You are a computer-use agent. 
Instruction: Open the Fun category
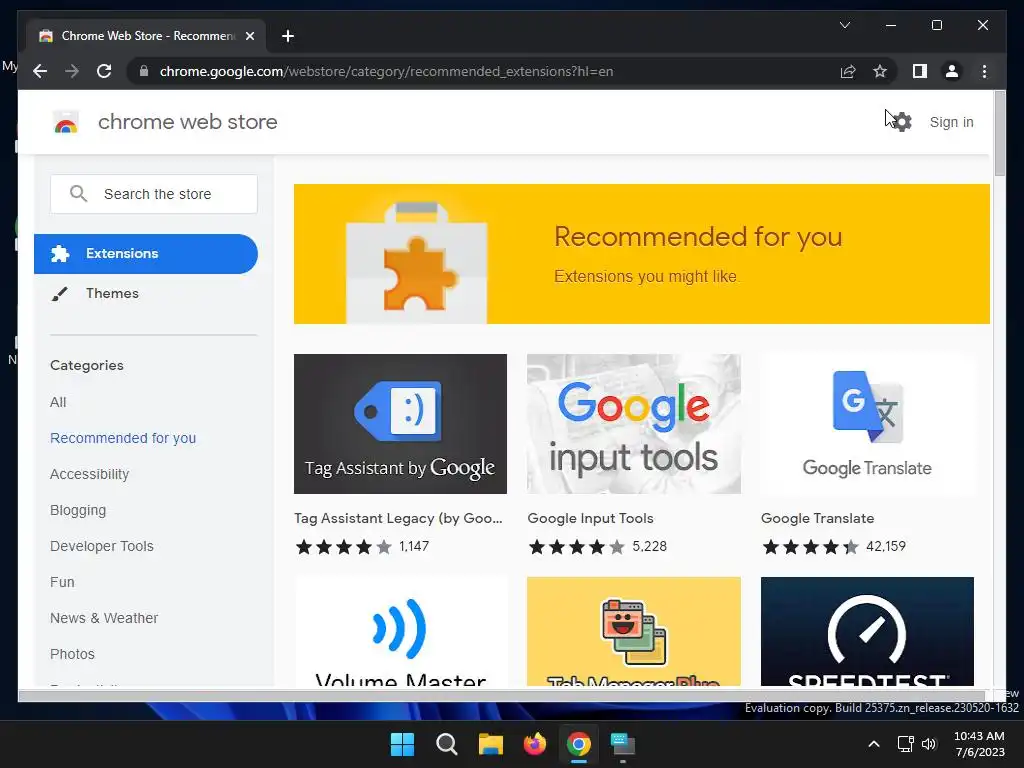tap(62, 582)
